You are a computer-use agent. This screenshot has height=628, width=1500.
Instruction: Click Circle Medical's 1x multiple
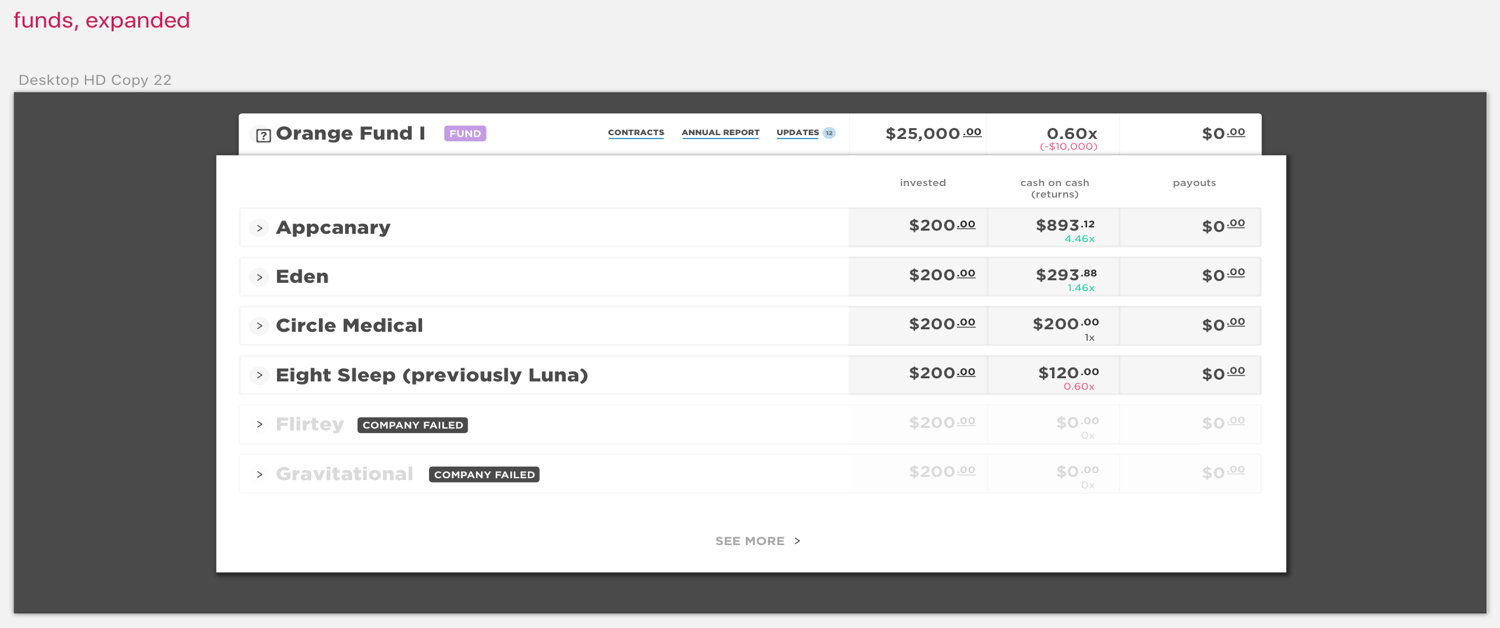pos(1090,338)
